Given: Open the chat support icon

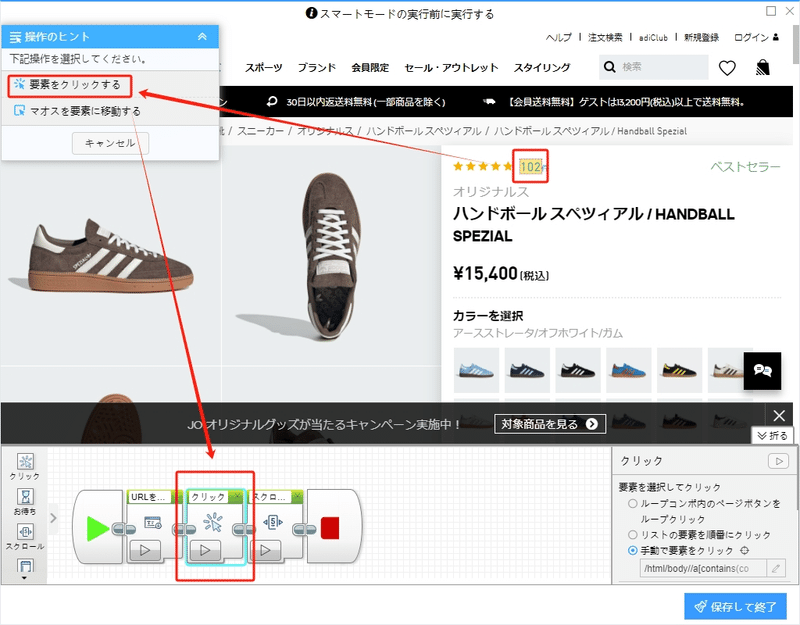Looking at the screenshot, I should [762, 371].
